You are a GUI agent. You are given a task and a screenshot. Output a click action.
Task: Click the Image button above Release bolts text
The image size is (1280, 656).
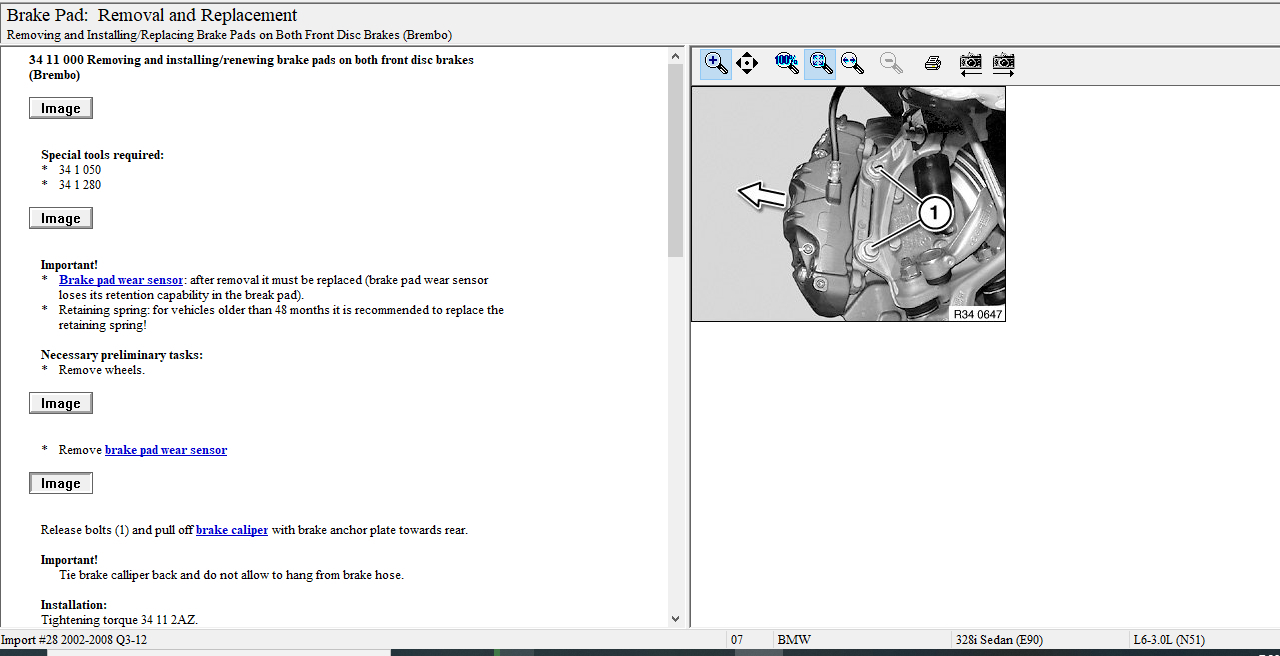[61, 483]
